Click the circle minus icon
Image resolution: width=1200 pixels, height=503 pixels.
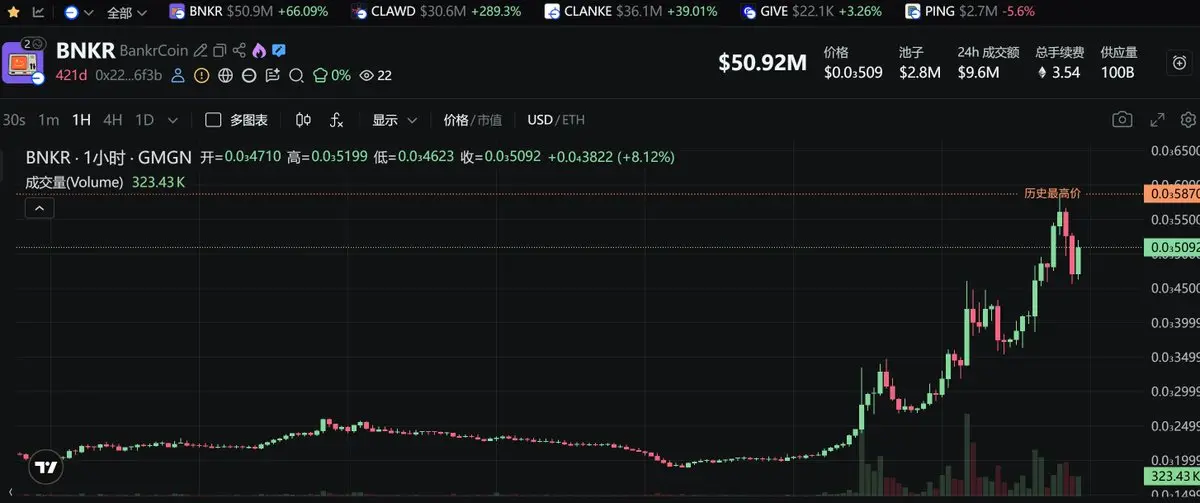[249, 75]
